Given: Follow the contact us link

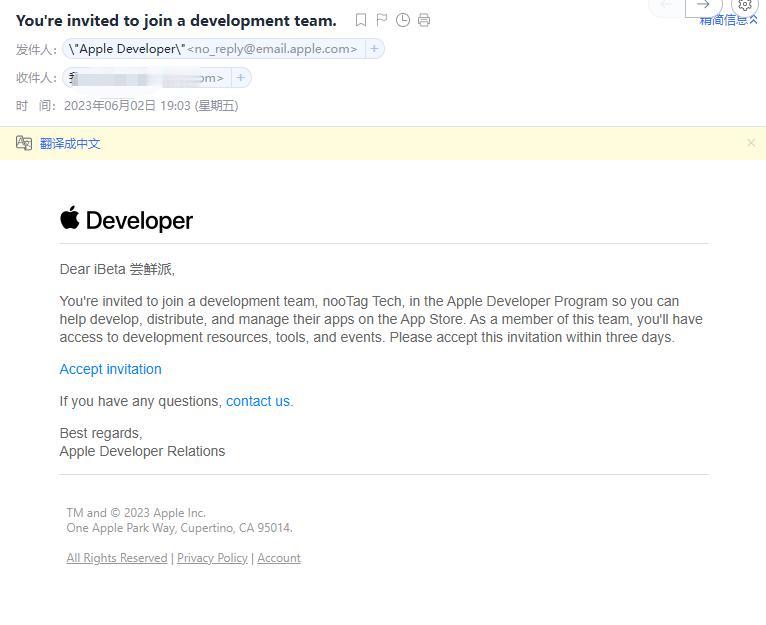Looking at the screenshot, I should coord(258,401).
